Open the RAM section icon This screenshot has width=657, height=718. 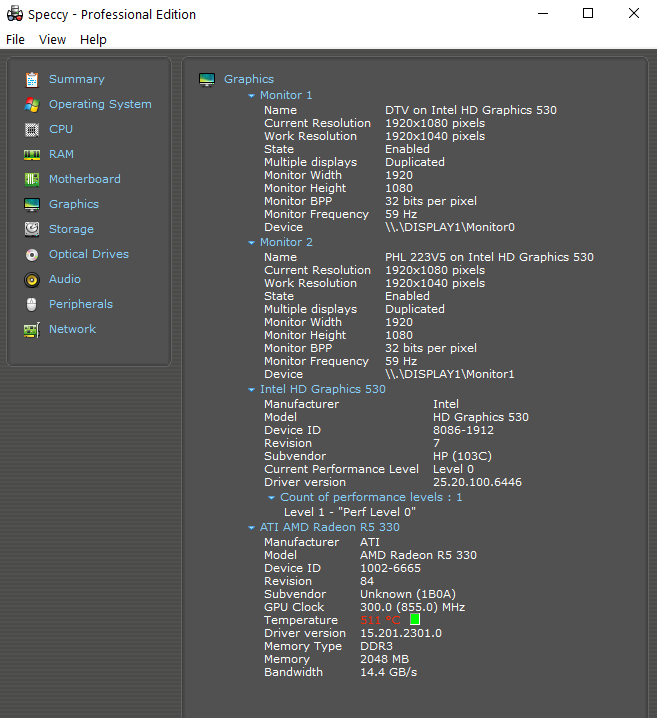pos(32,154)
